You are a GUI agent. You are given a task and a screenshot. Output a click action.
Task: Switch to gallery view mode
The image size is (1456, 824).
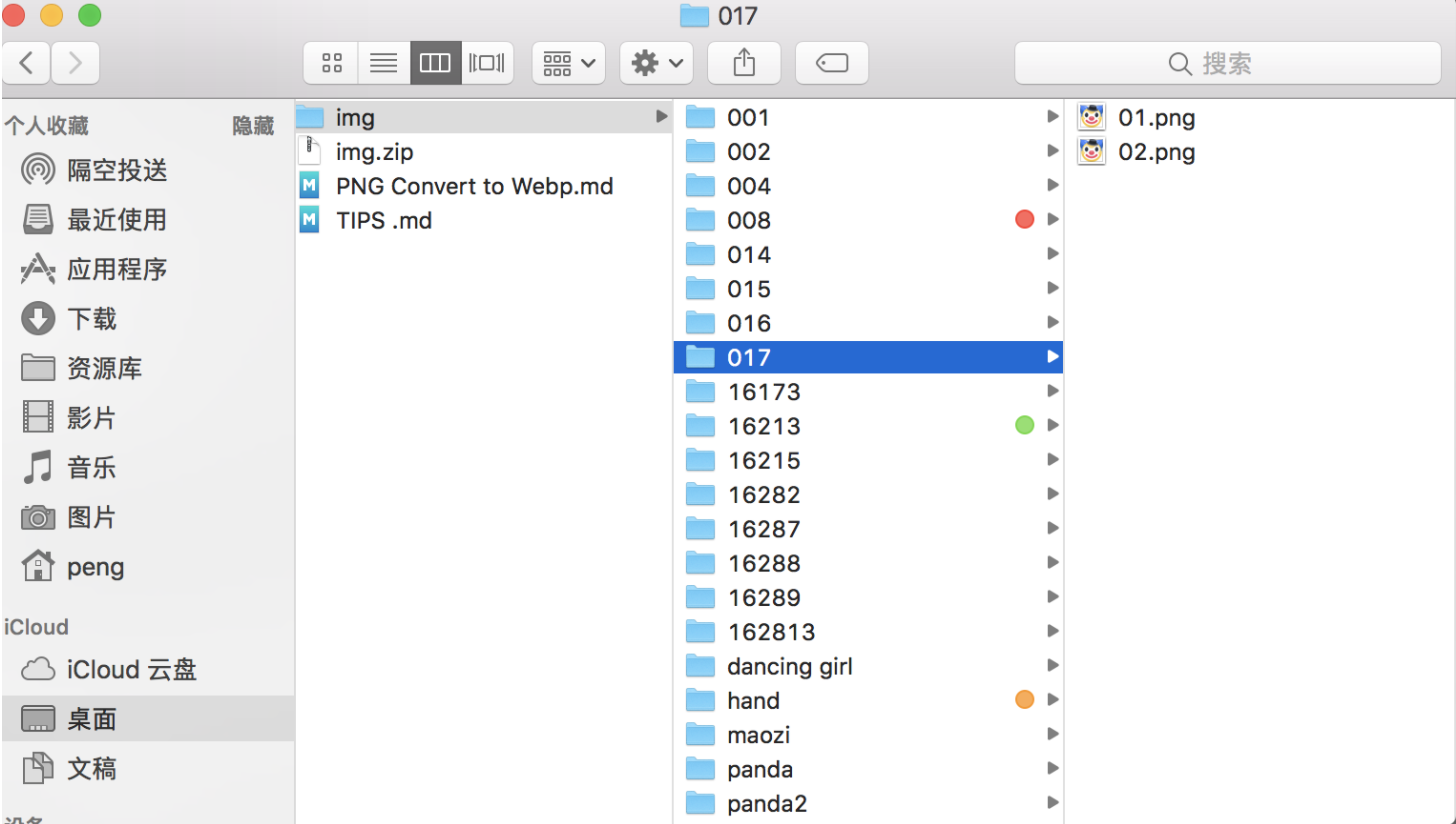(487, 62)
